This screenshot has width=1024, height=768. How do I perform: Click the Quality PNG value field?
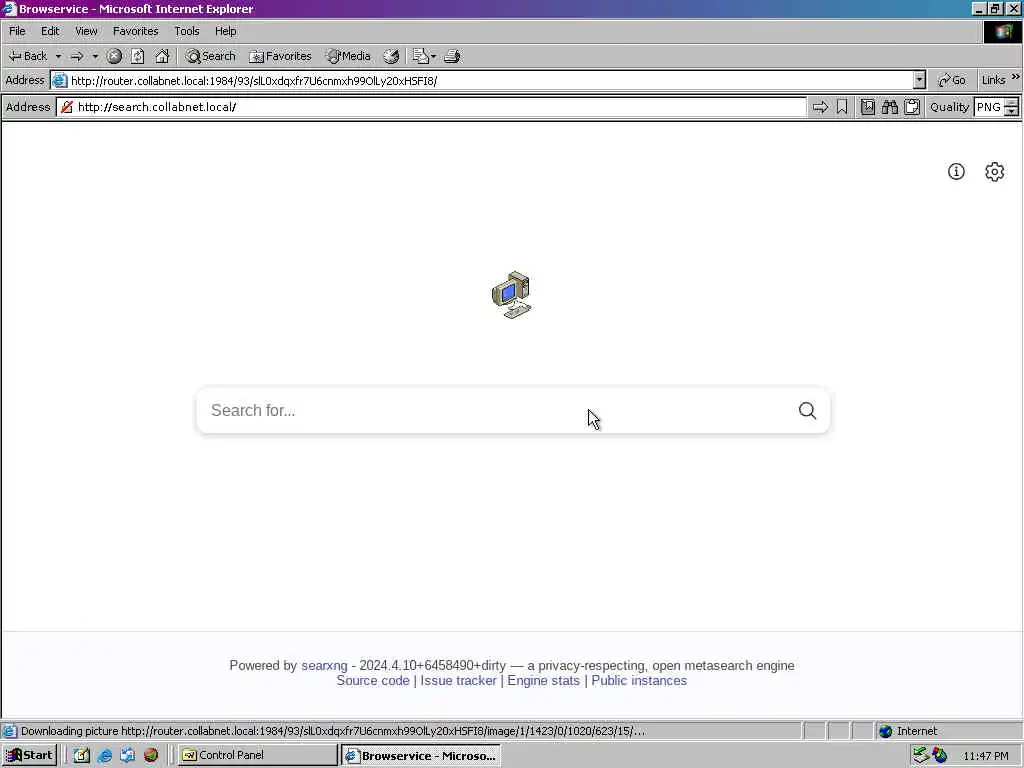pos(989,107)
